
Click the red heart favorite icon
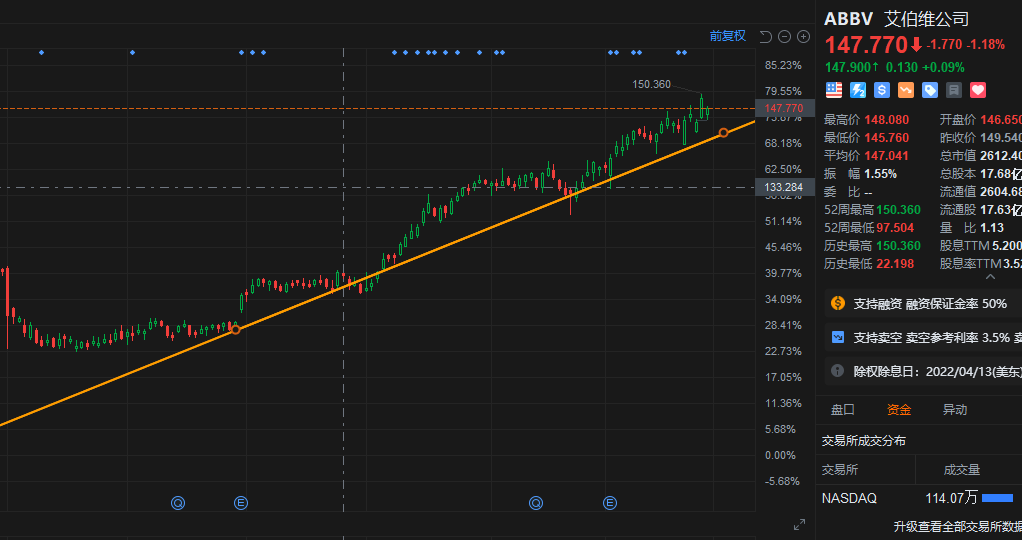point(978,90)
